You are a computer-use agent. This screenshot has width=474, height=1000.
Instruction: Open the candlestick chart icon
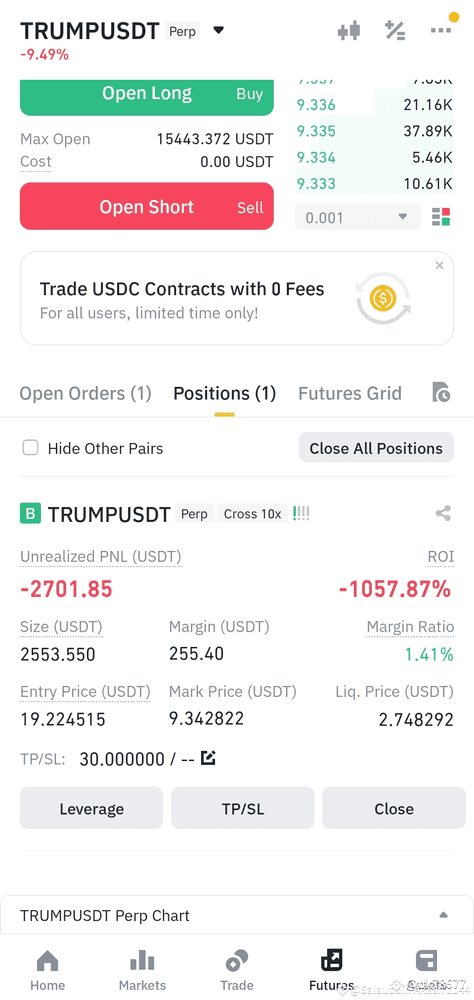pyautogui.click(x=349, y=30)
